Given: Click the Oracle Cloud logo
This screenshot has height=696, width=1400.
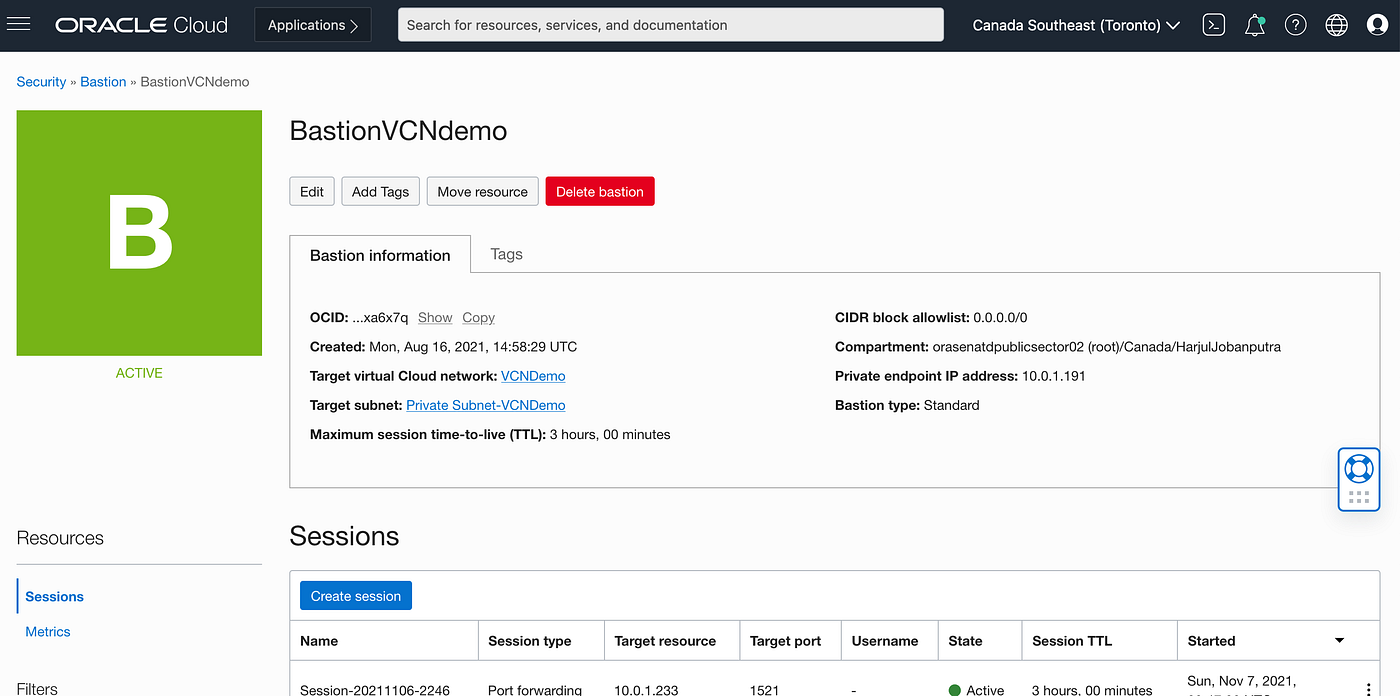Looking at the screenshot, I should click(140, 24).
